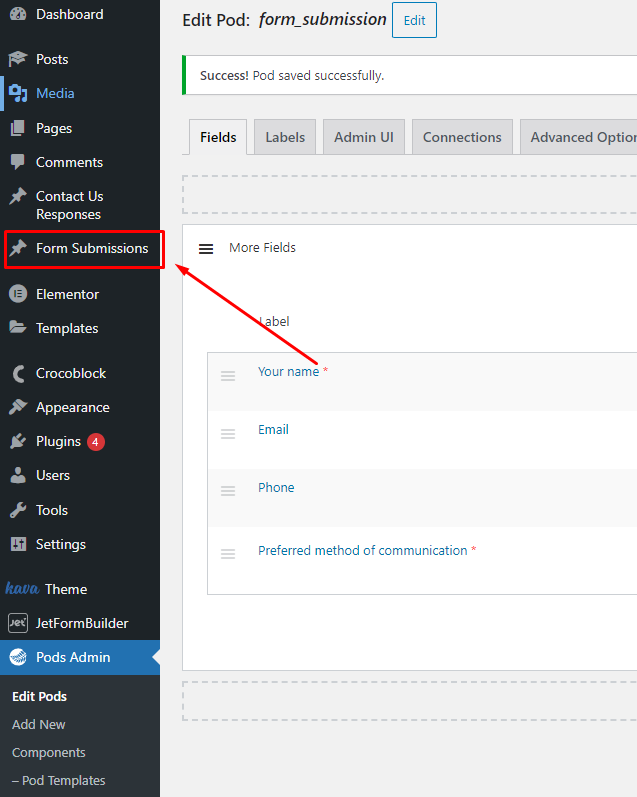Viewport: 637px width, 797px height.
Task: Open Add New under Pods Admin
Action: click(39, 724)
